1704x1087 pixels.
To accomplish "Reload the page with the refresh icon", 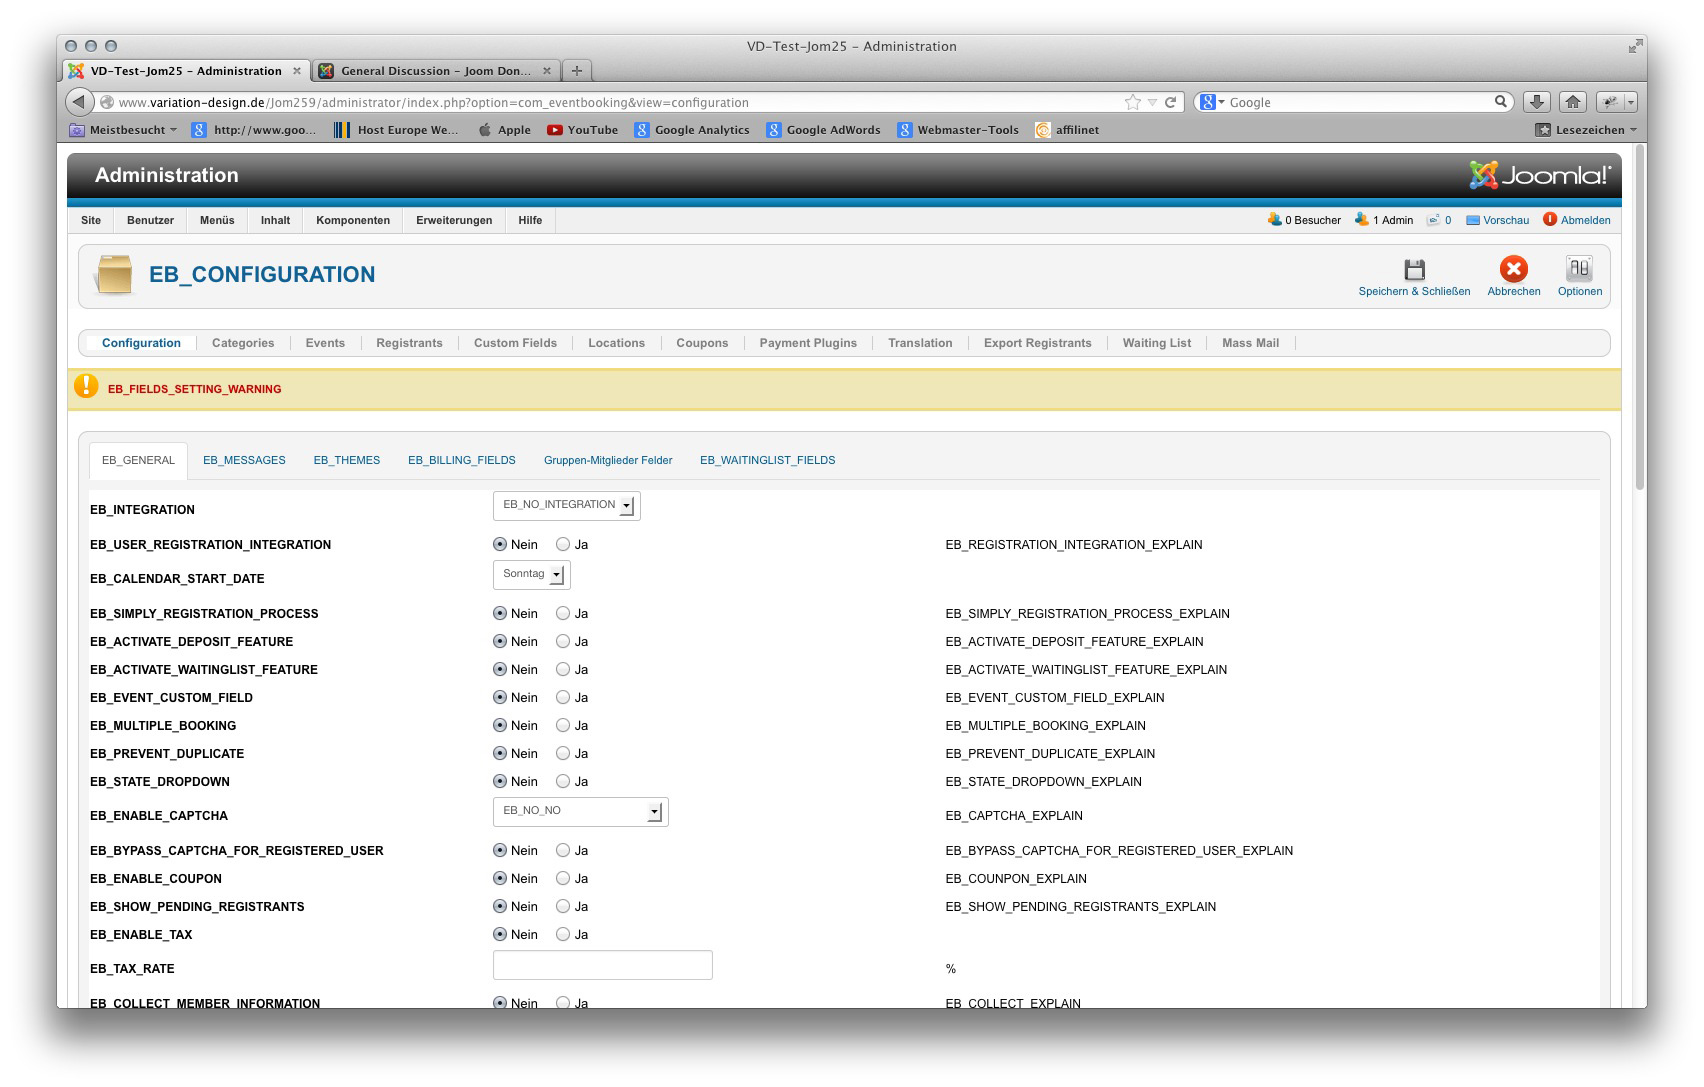I will [1170, 102].
